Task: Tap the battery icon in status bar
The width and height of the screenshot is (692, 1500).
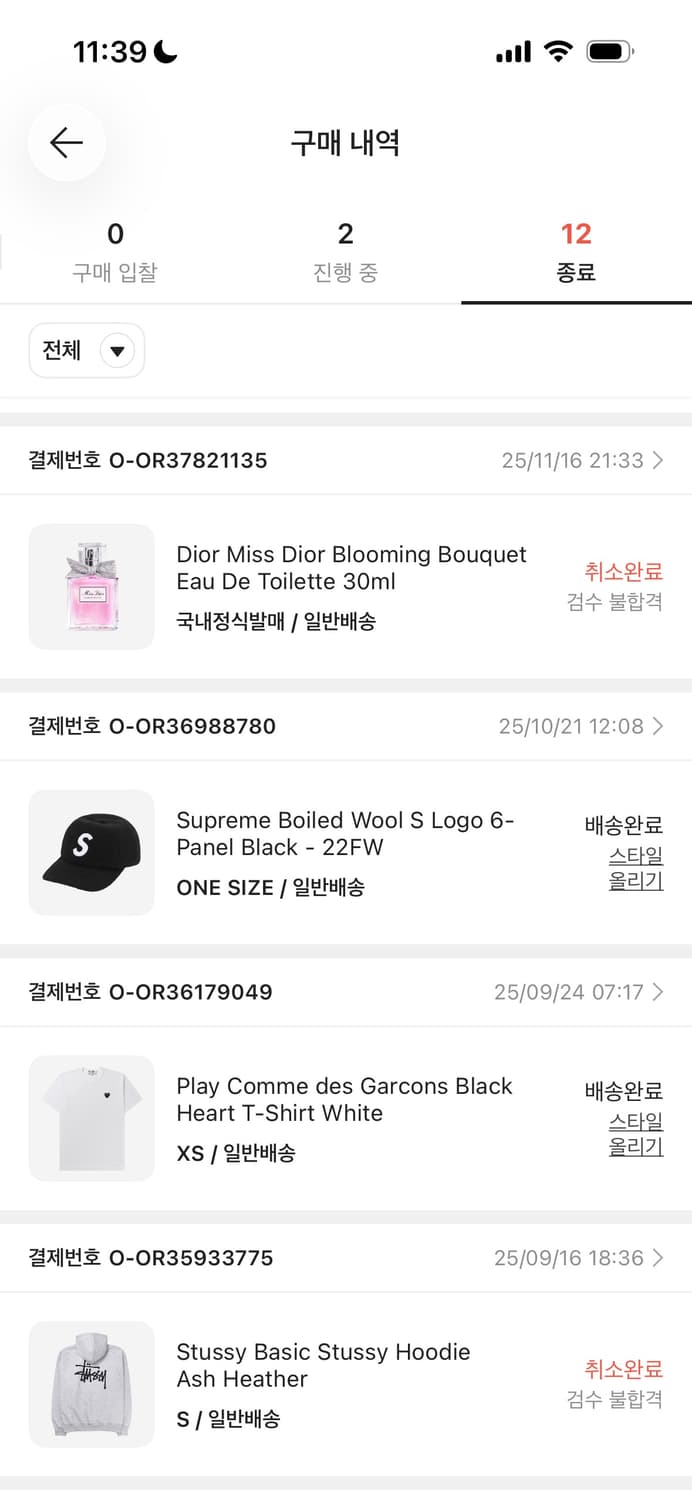Action: click(x=609, y=52)
